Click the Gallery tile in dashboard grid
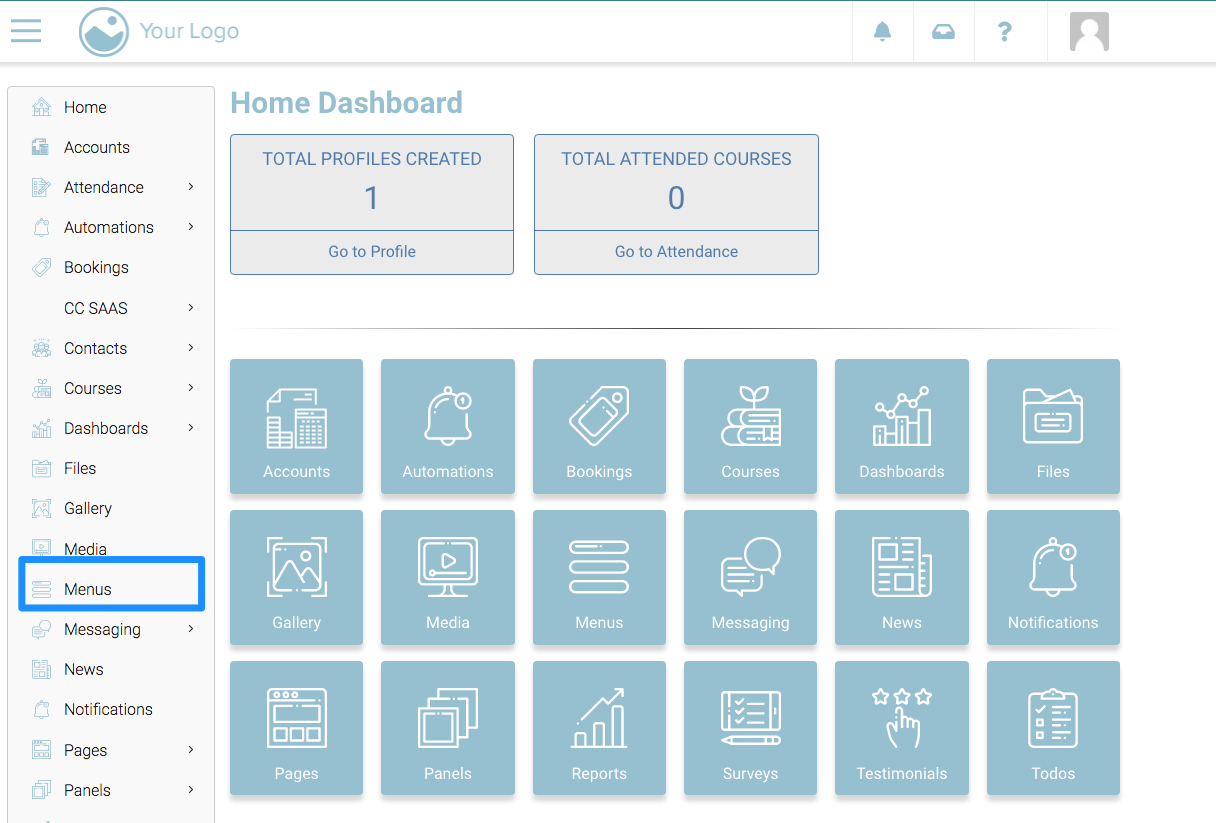Viewport: 1216px width, 823px height. pyautogui.click(x=296, y=577)
